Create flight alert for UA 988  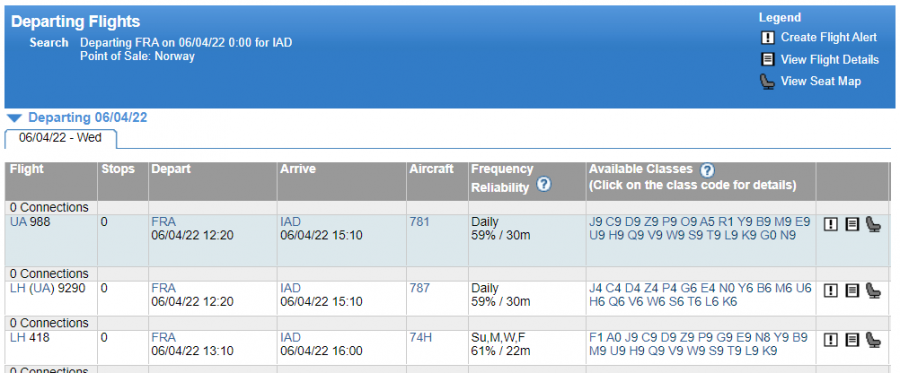(831, 224)
